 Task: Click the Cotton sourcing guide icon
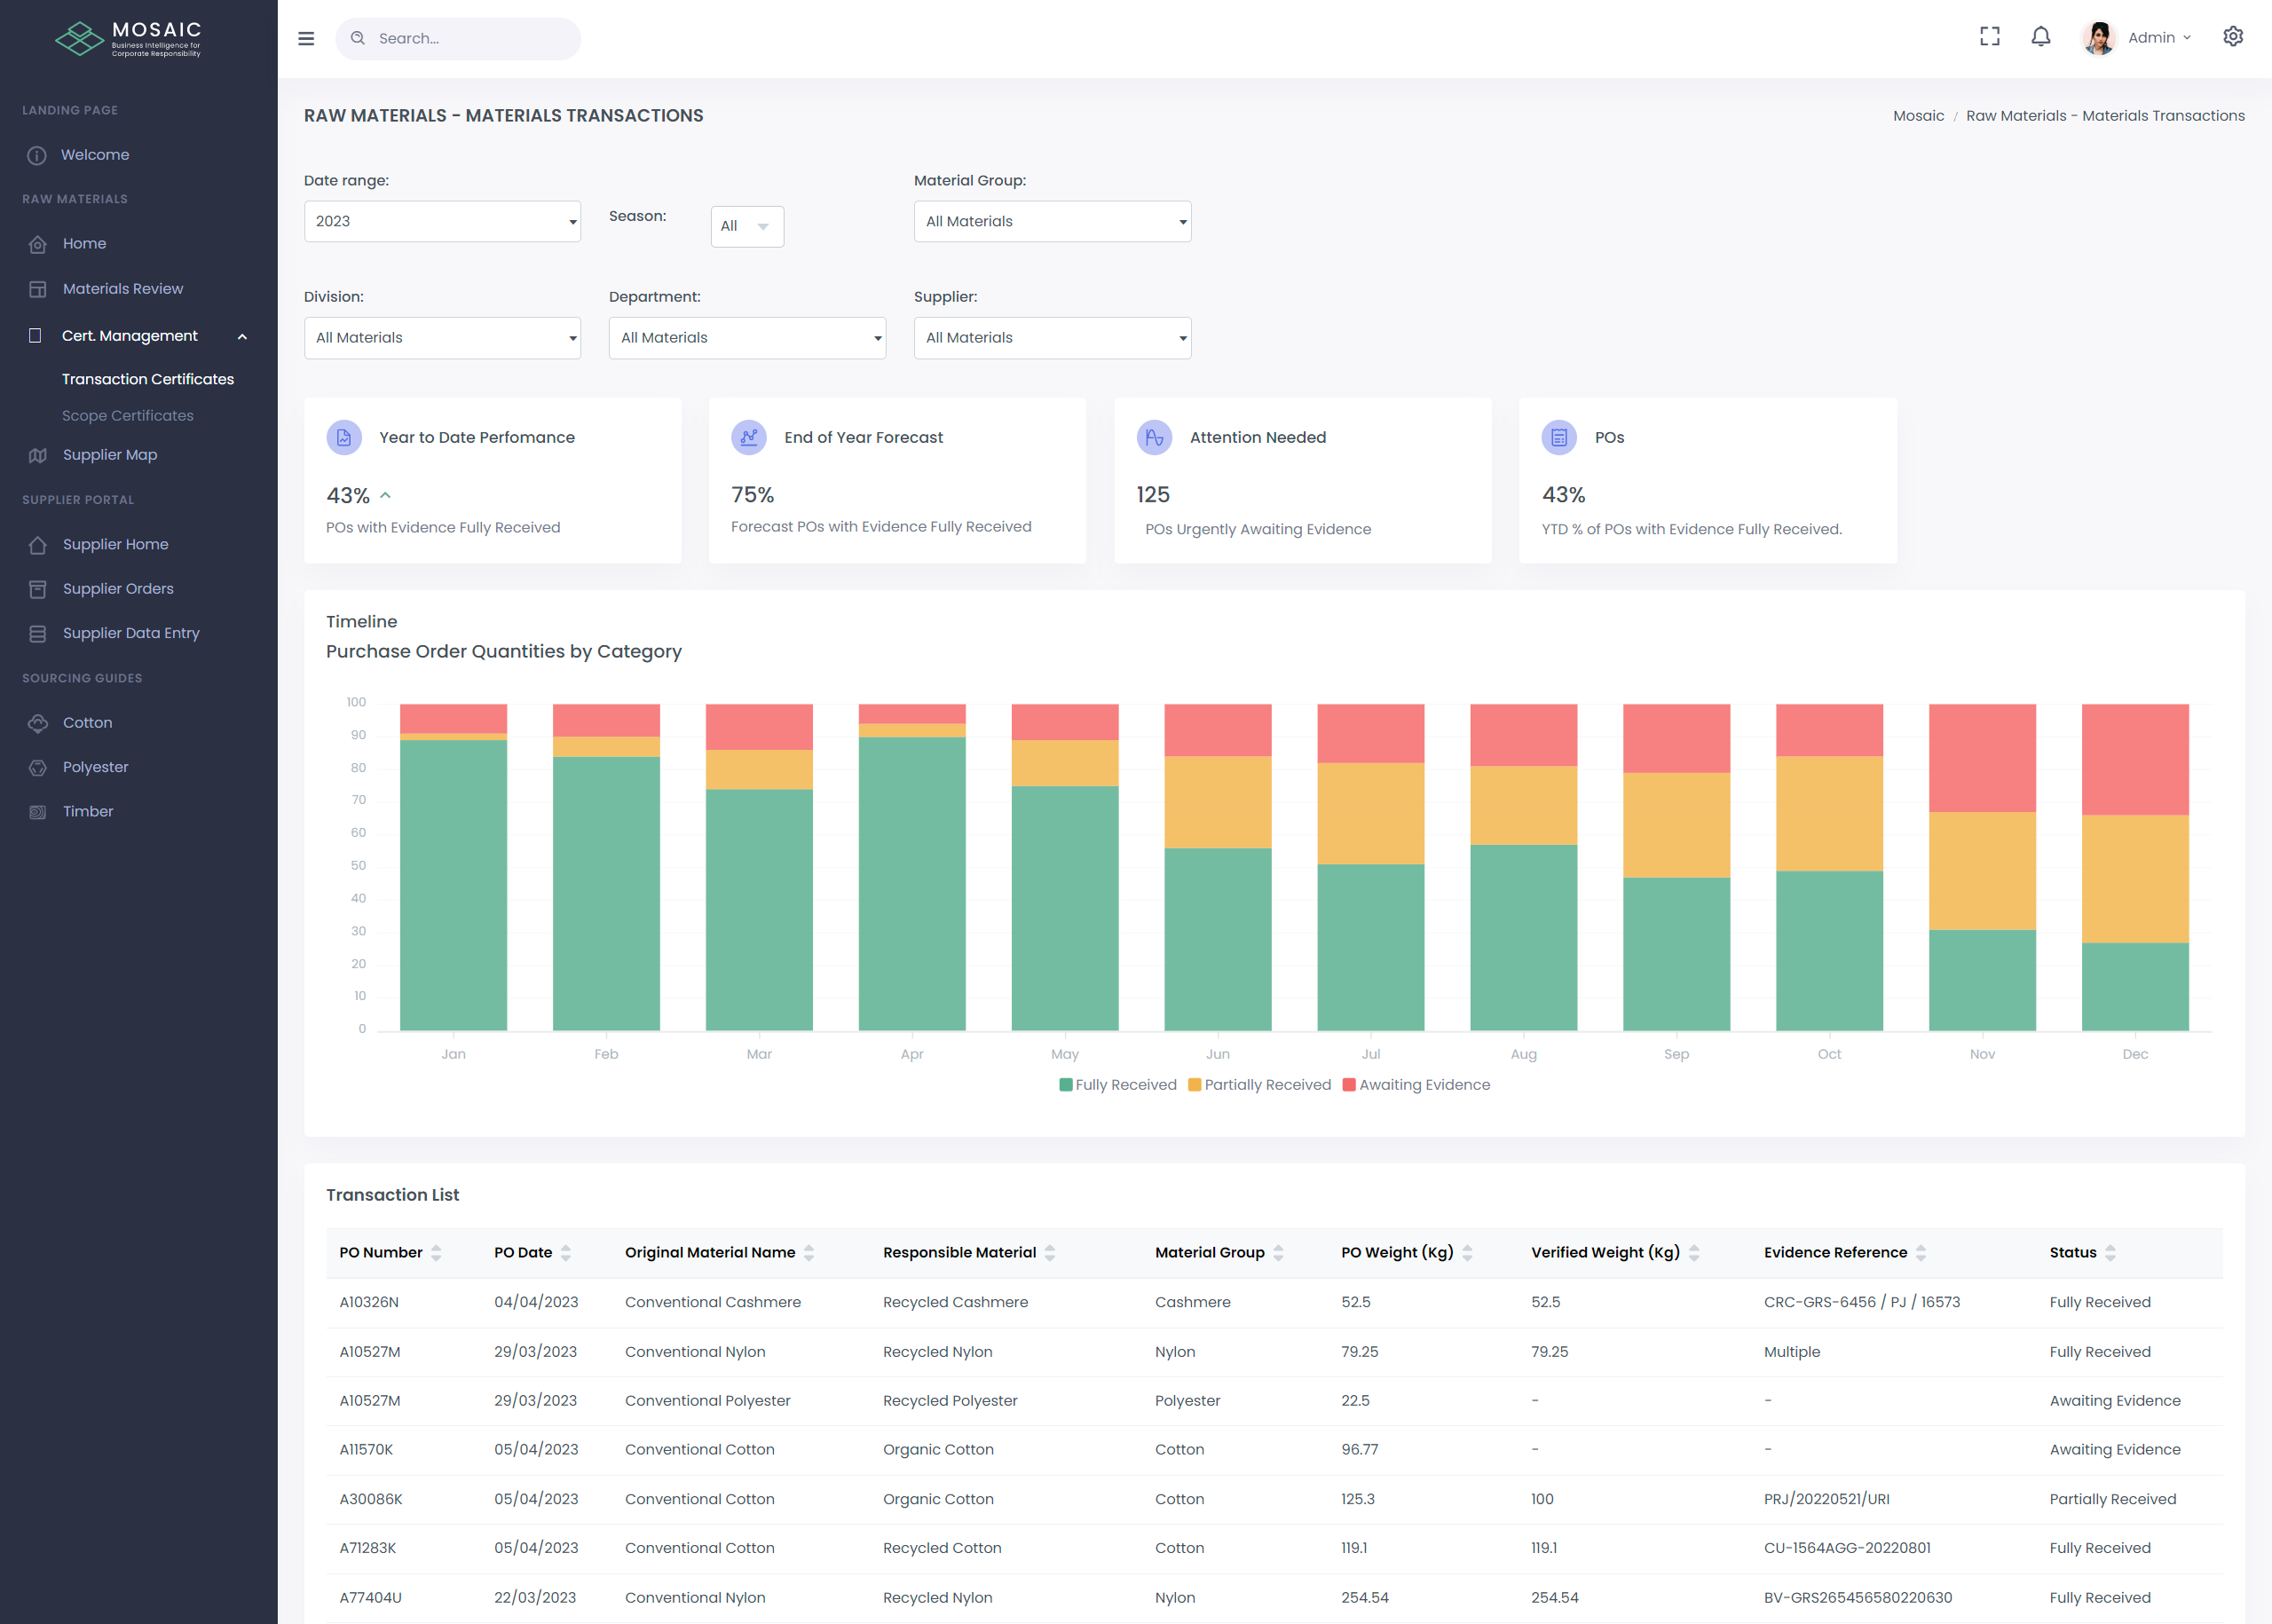pos(38,723)
